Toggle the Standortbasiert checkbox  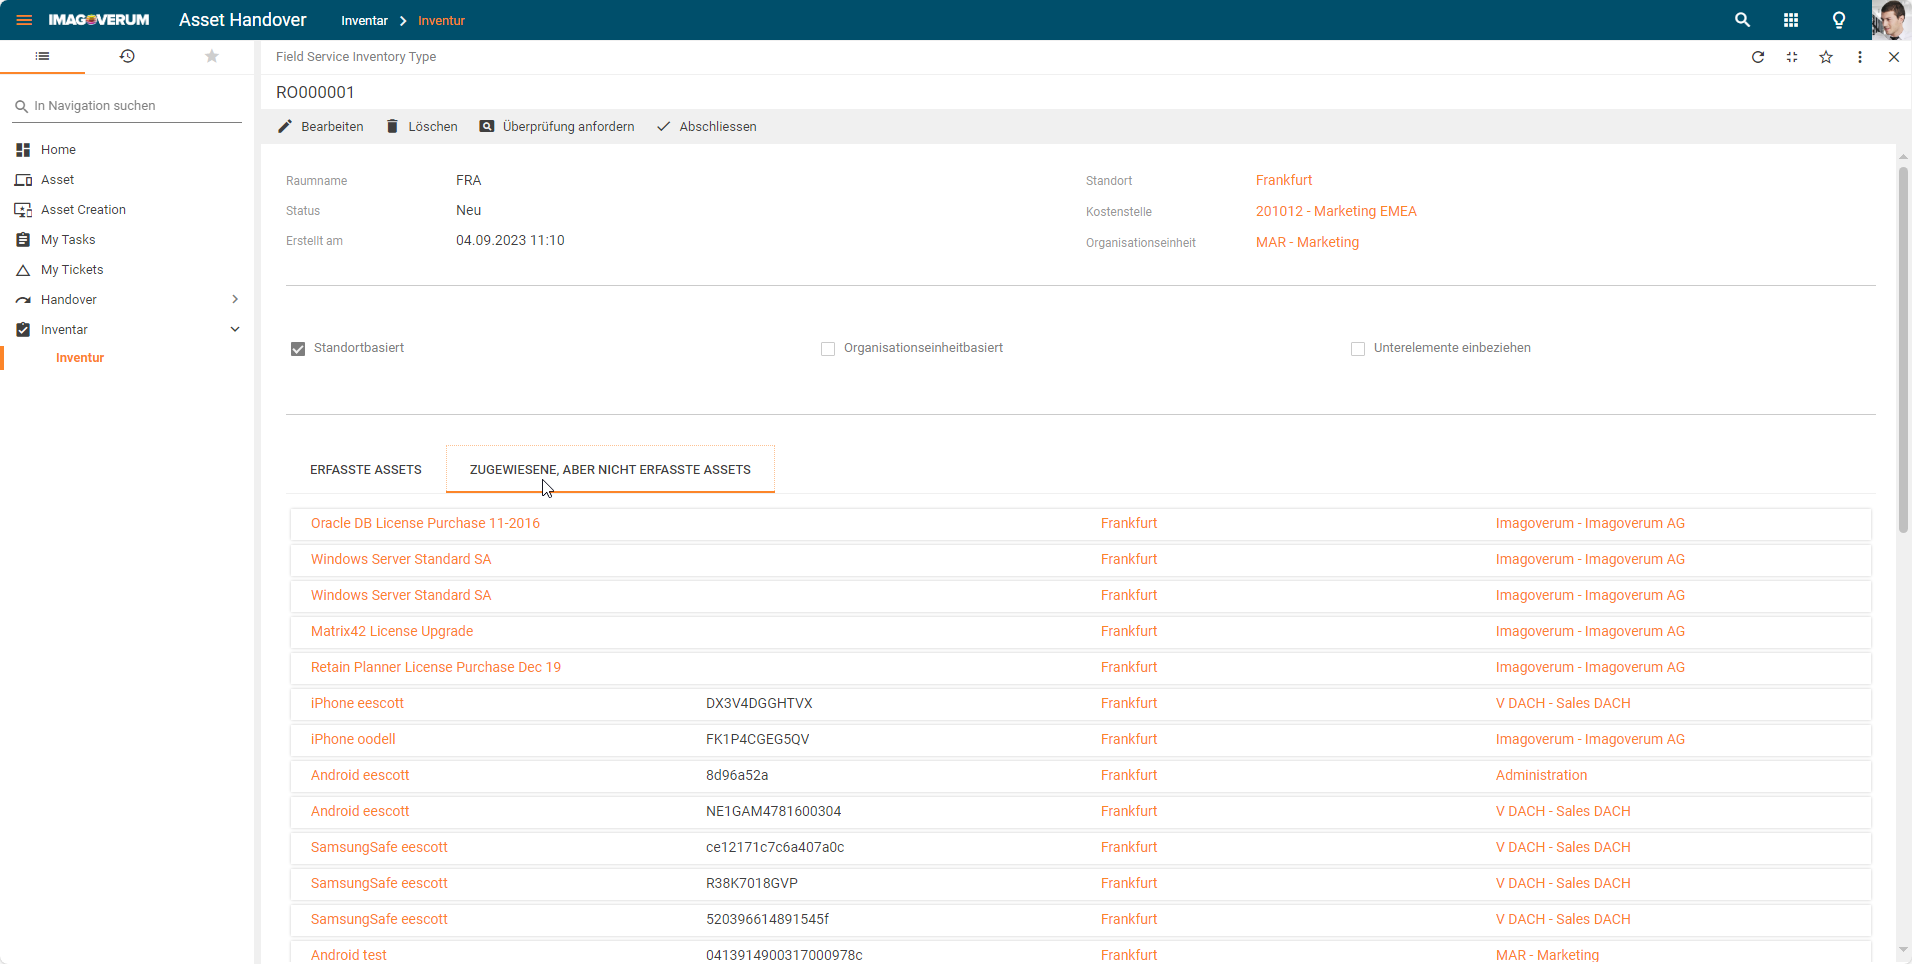(x=298, y=349)
